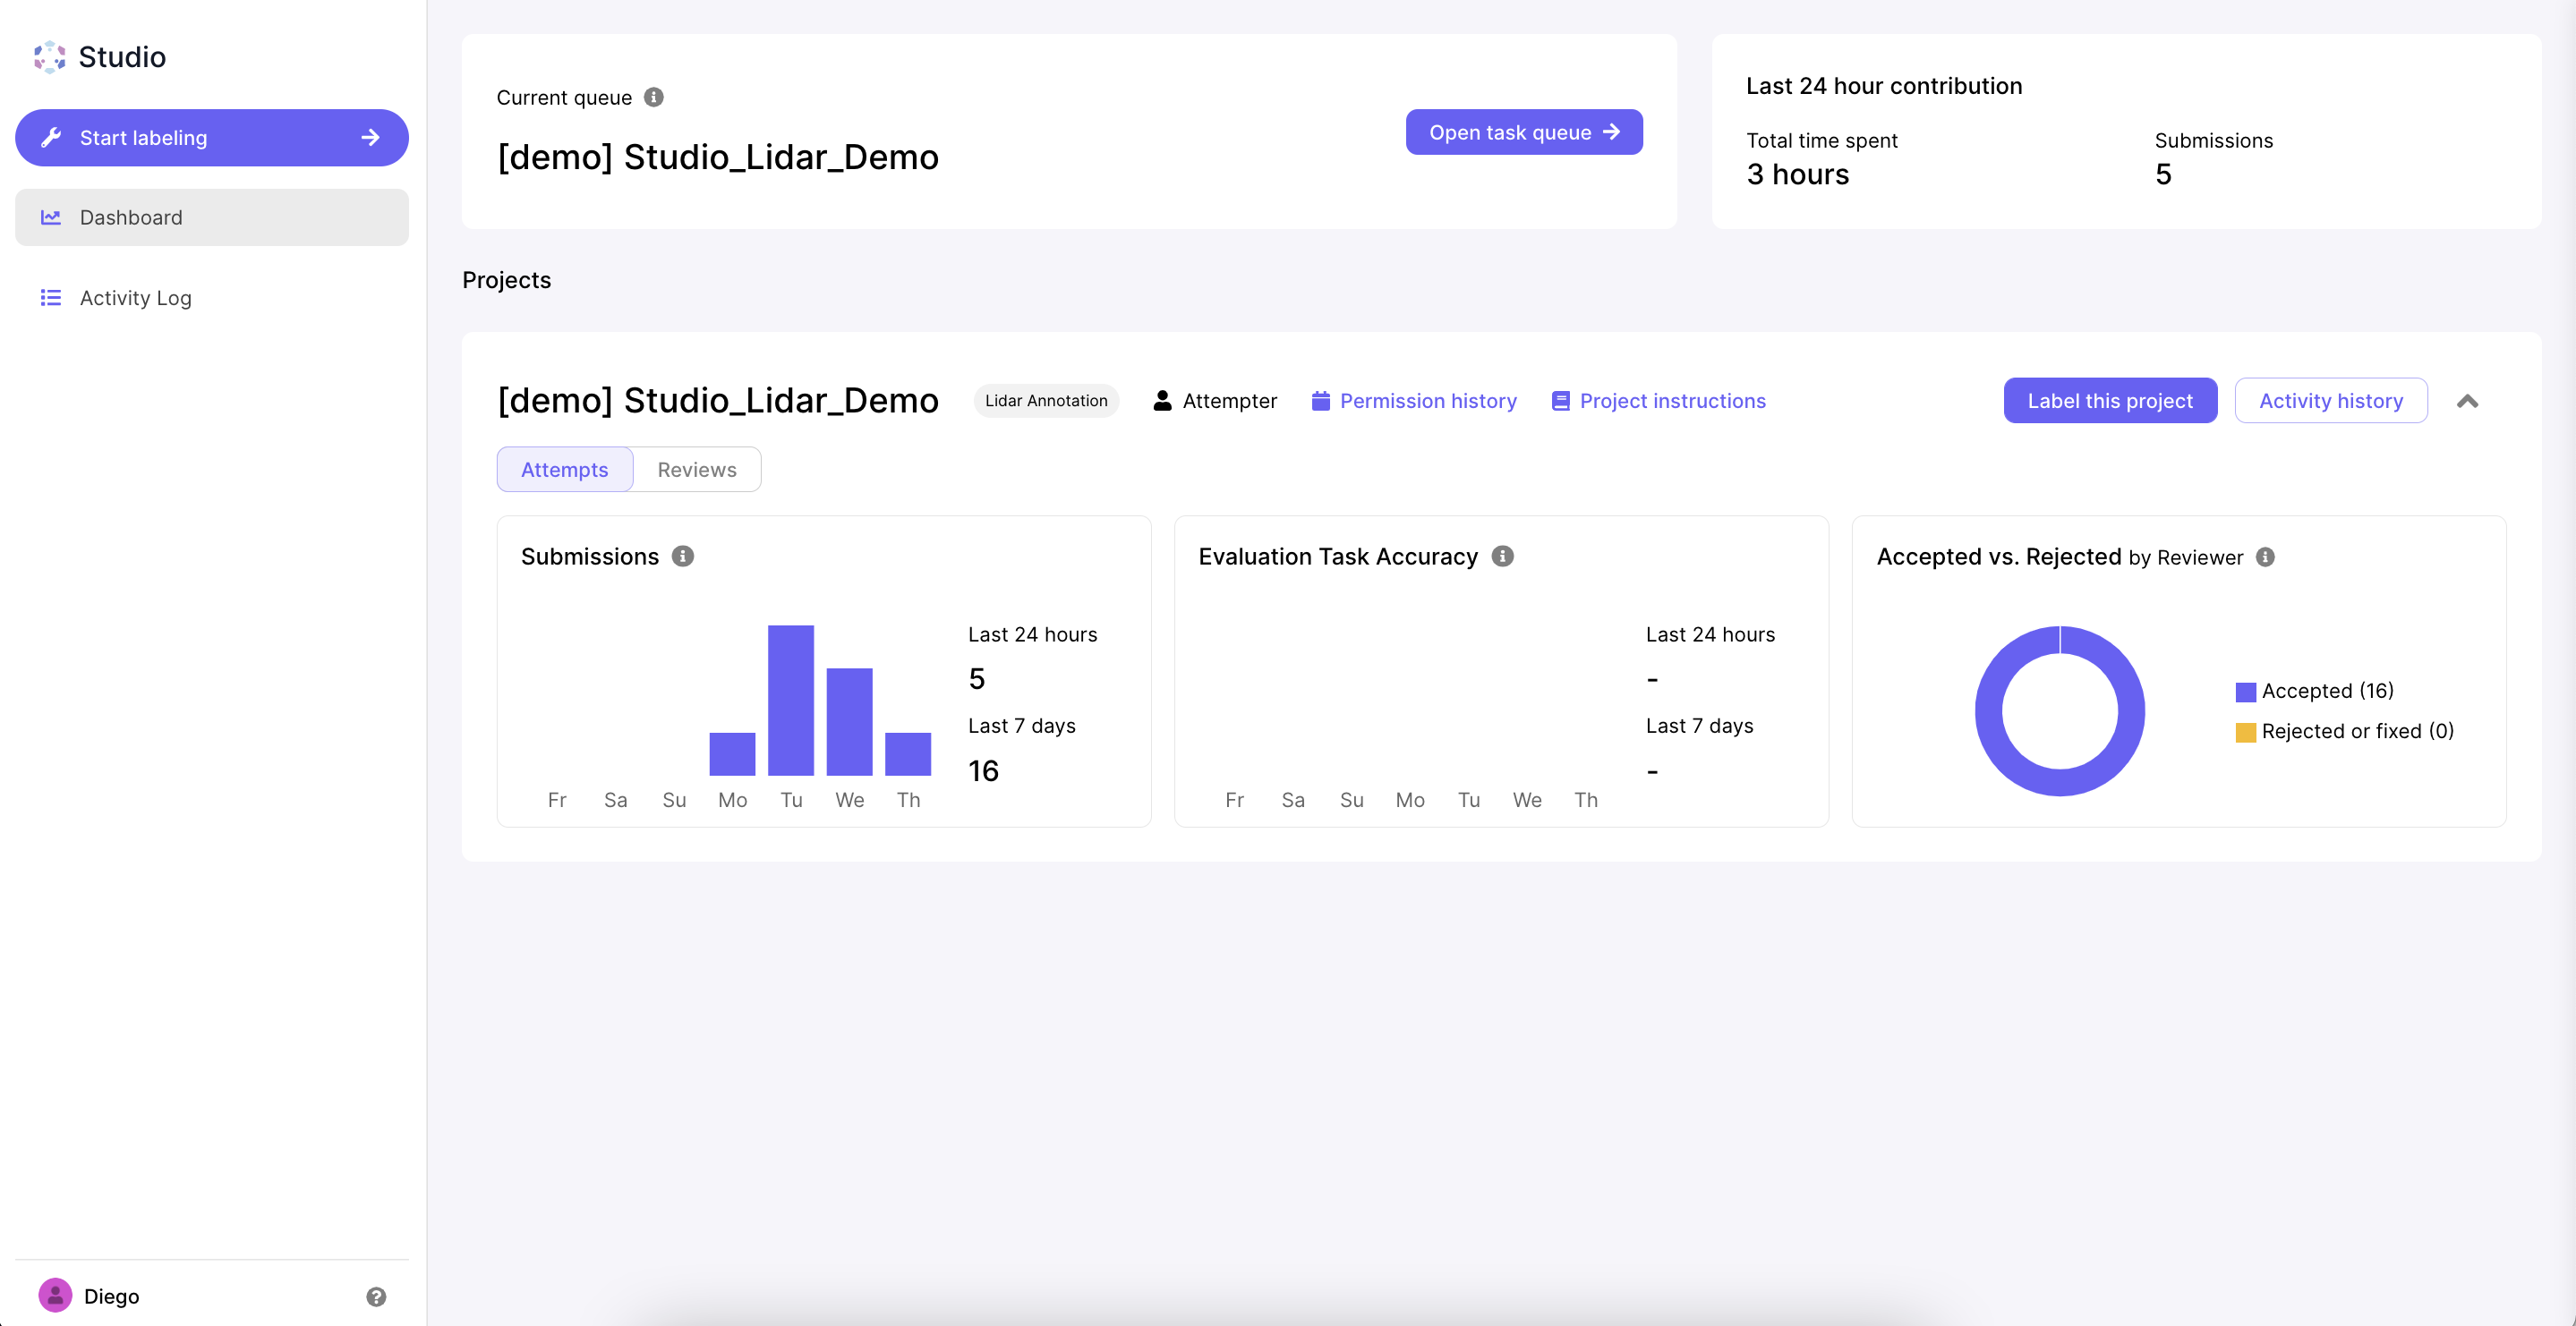Click info icon beside Current queue

click(x=653, y=97)
